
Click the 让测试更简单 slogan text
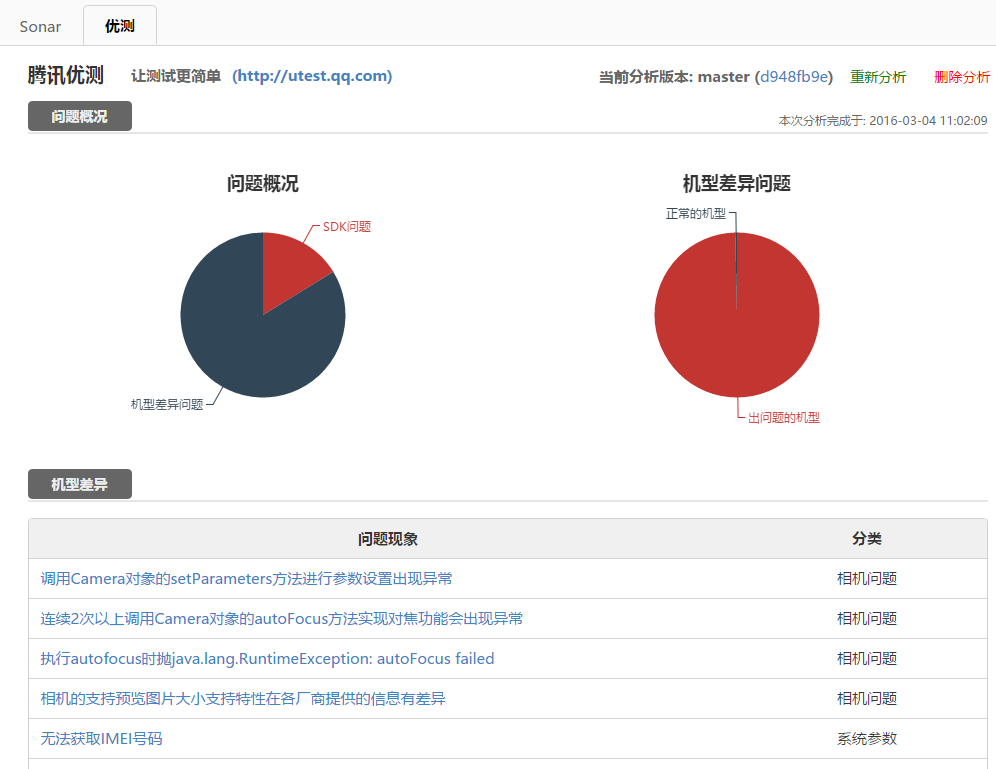coord(176,76)
